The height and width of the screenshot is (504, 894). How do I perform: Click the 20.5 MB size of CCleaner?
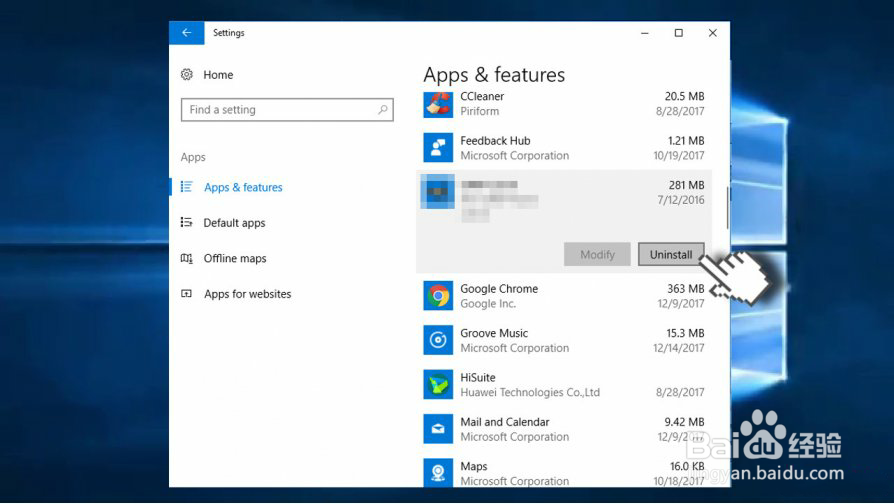pos(684,96)
